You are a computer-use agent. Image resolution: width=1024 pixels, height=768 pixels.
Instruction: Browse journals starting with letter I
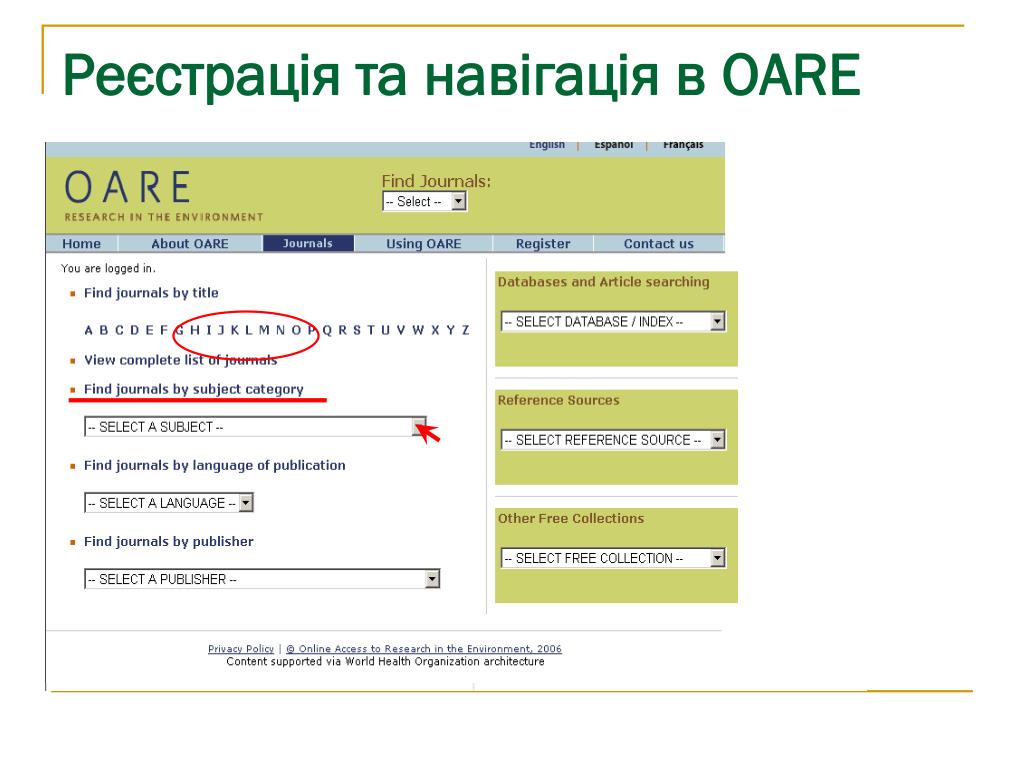[208, 330]
